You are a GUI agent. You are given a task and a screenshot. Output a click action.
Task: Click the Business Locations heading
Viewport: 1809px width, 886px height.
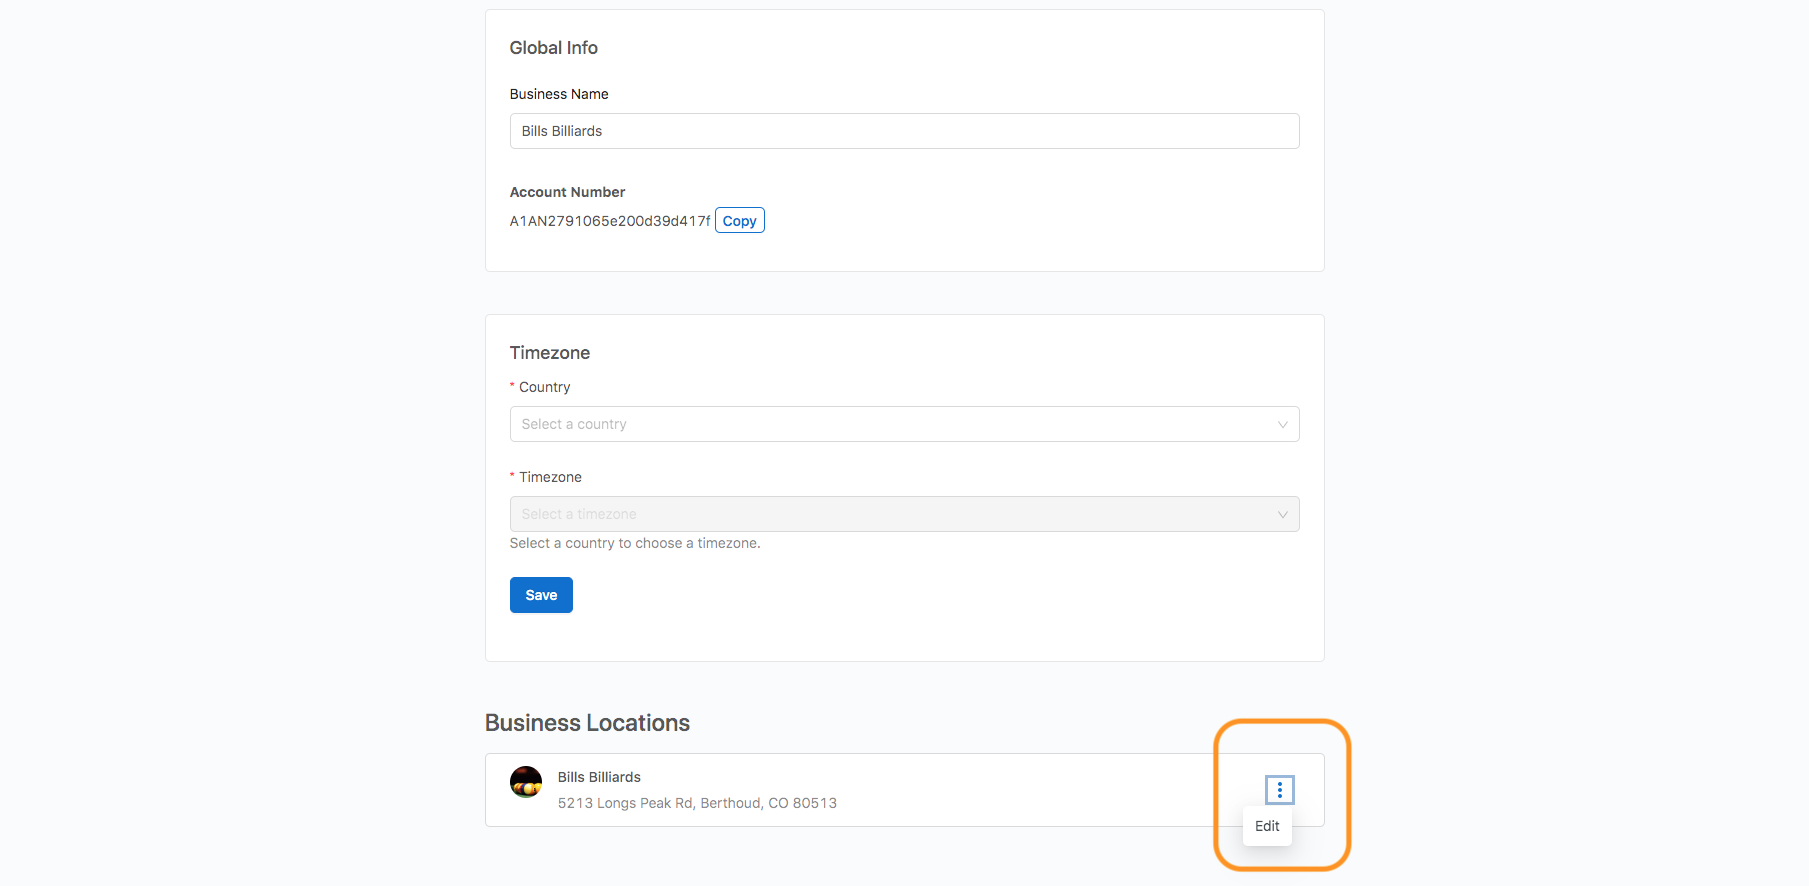tap(587, 723)
